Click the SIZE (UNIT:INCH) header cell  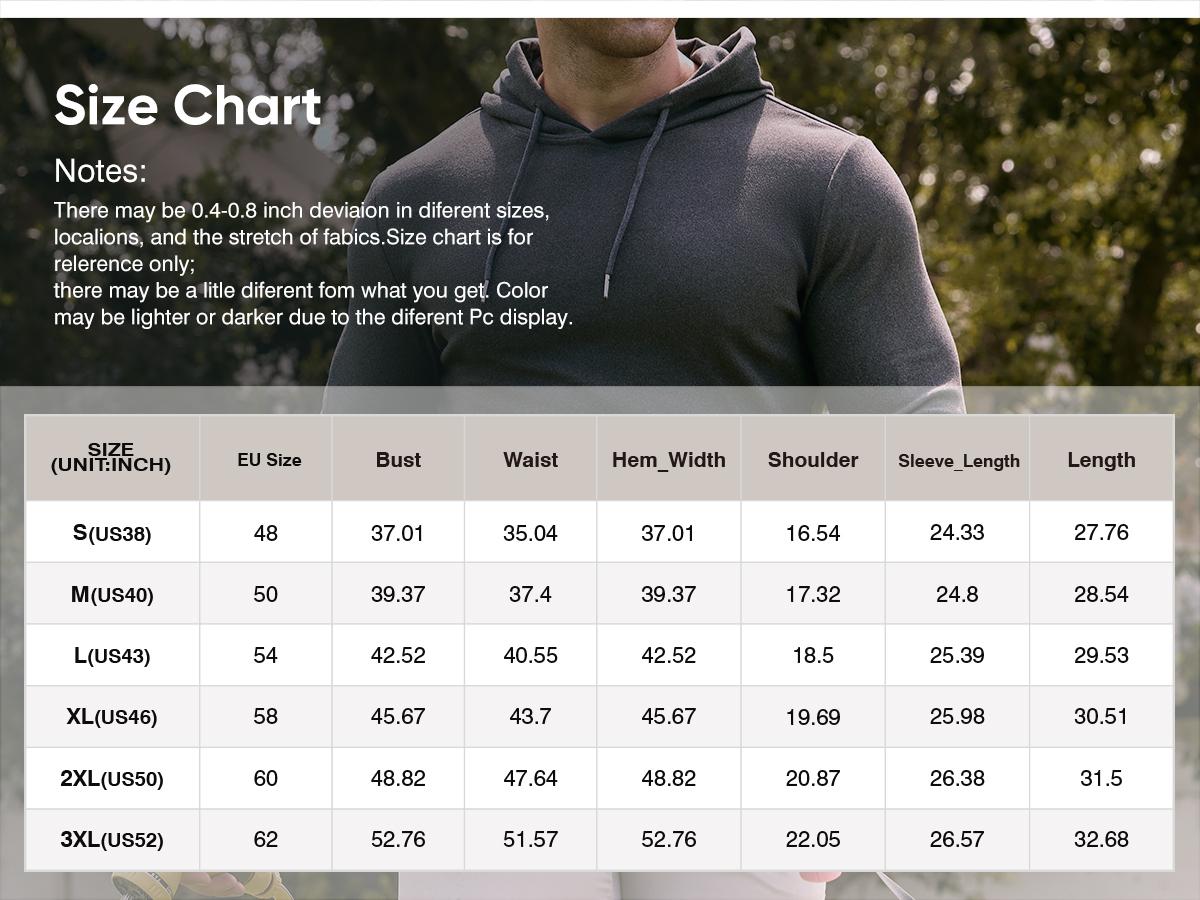tap(111, 458)
